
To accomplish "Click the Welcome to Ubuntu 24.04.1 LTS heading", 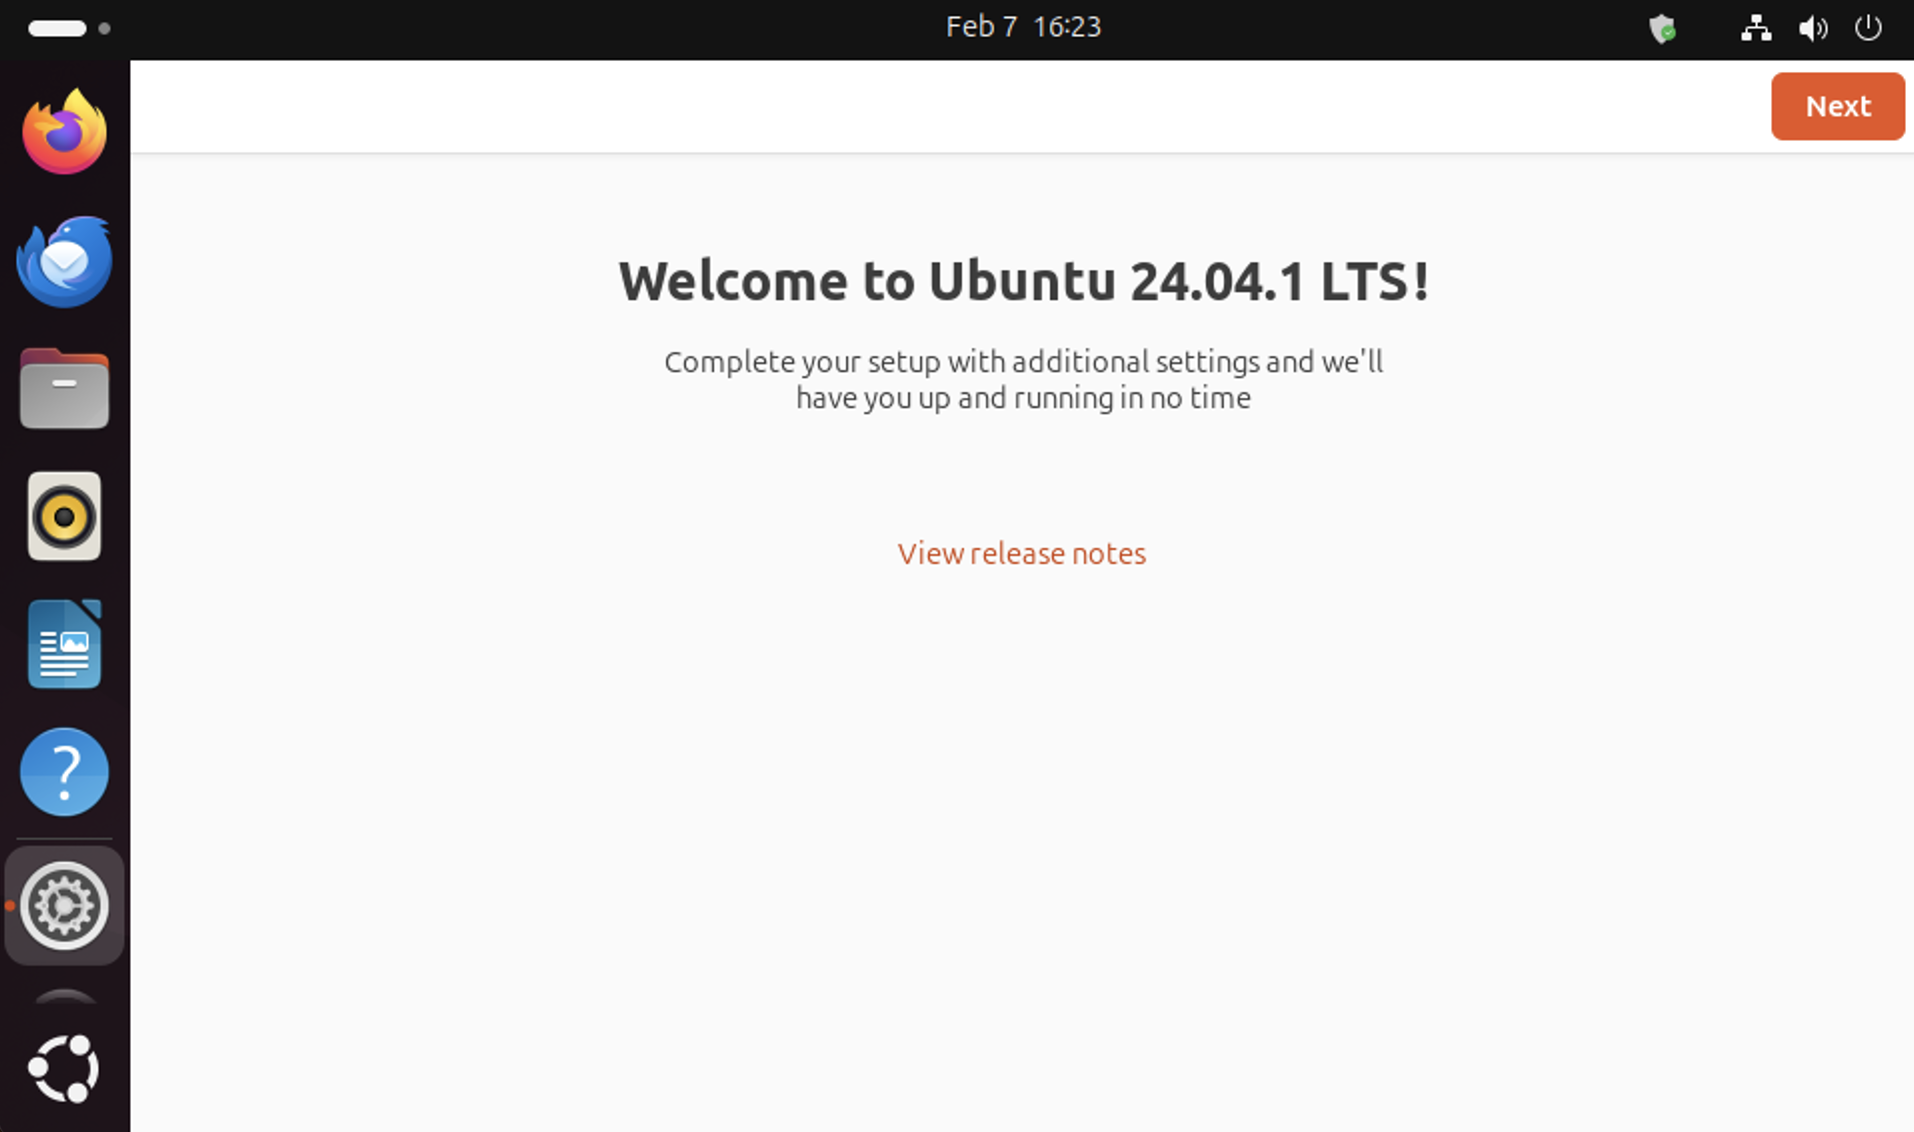I will pyautogui.click(x=1023, y=281).
